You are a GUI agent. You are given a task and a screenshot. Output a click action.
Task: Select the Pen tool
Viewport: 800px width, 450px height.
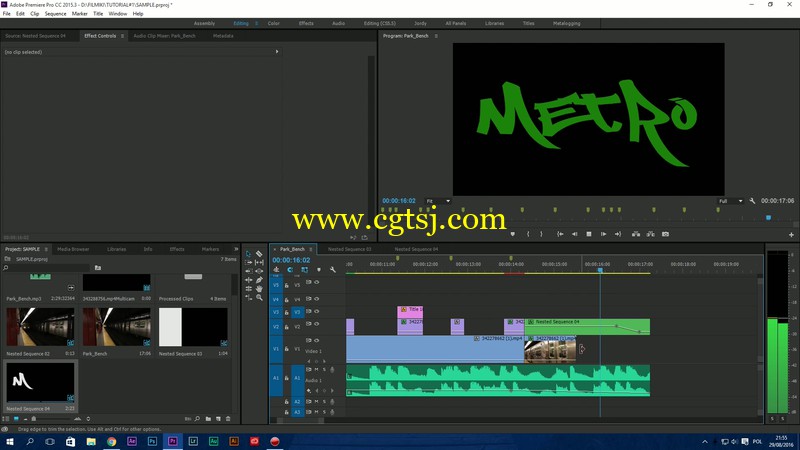click(x=259, y=280)
